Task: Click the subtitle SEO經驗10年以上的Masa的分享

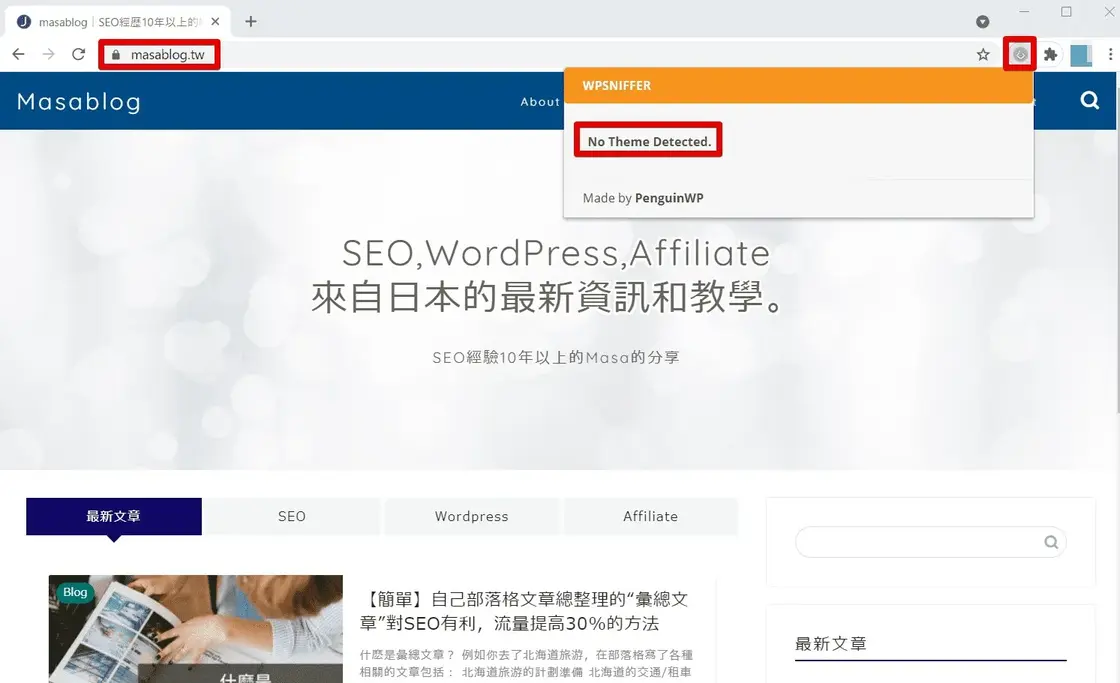Action: click(x=556, y=357)
